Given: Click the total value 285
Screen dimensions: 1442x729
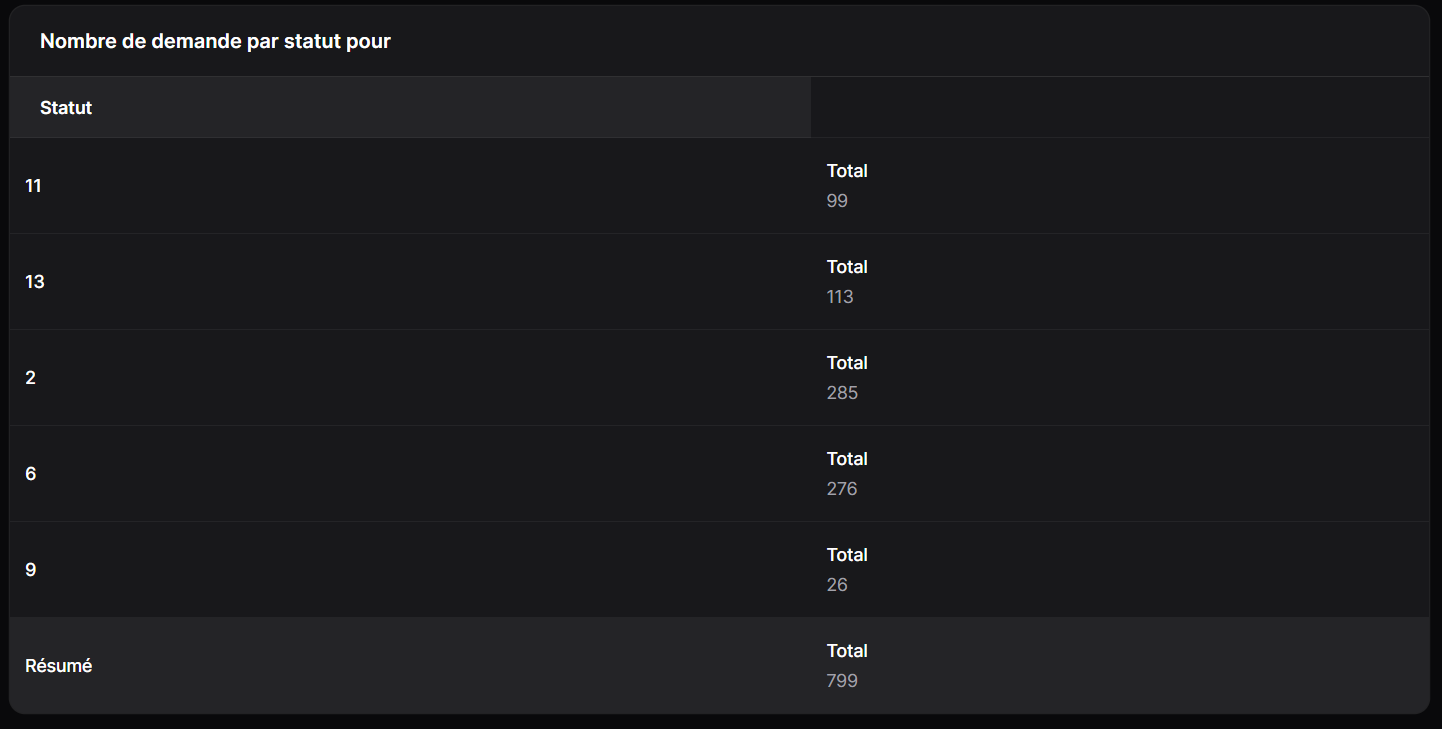Looking at the screenshot, I should (842, 393).
